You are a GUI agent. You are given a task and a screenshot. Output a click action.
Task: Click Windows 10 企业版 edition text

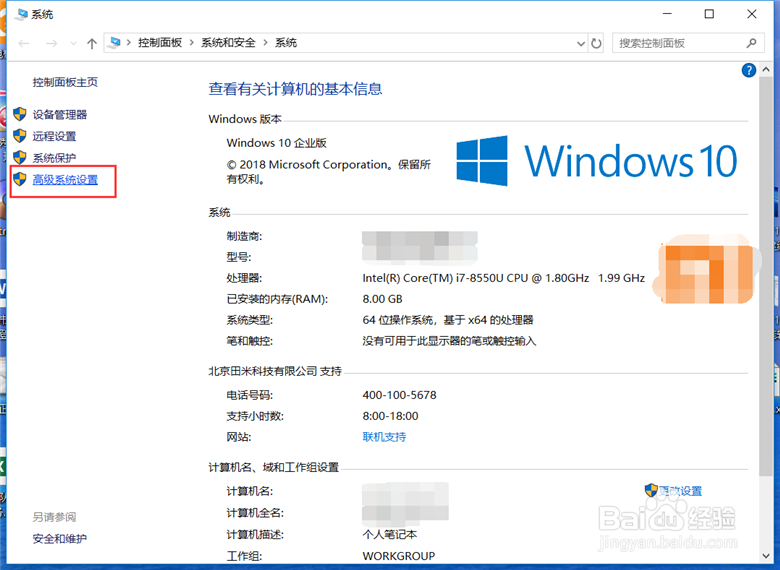(x=277, y=143)
